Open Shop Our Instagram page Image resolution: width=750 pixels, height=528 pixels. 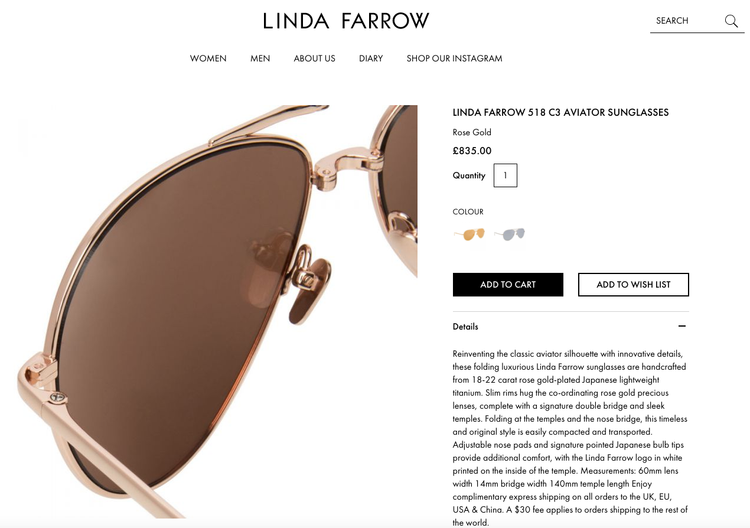click(x=454, y=58)
